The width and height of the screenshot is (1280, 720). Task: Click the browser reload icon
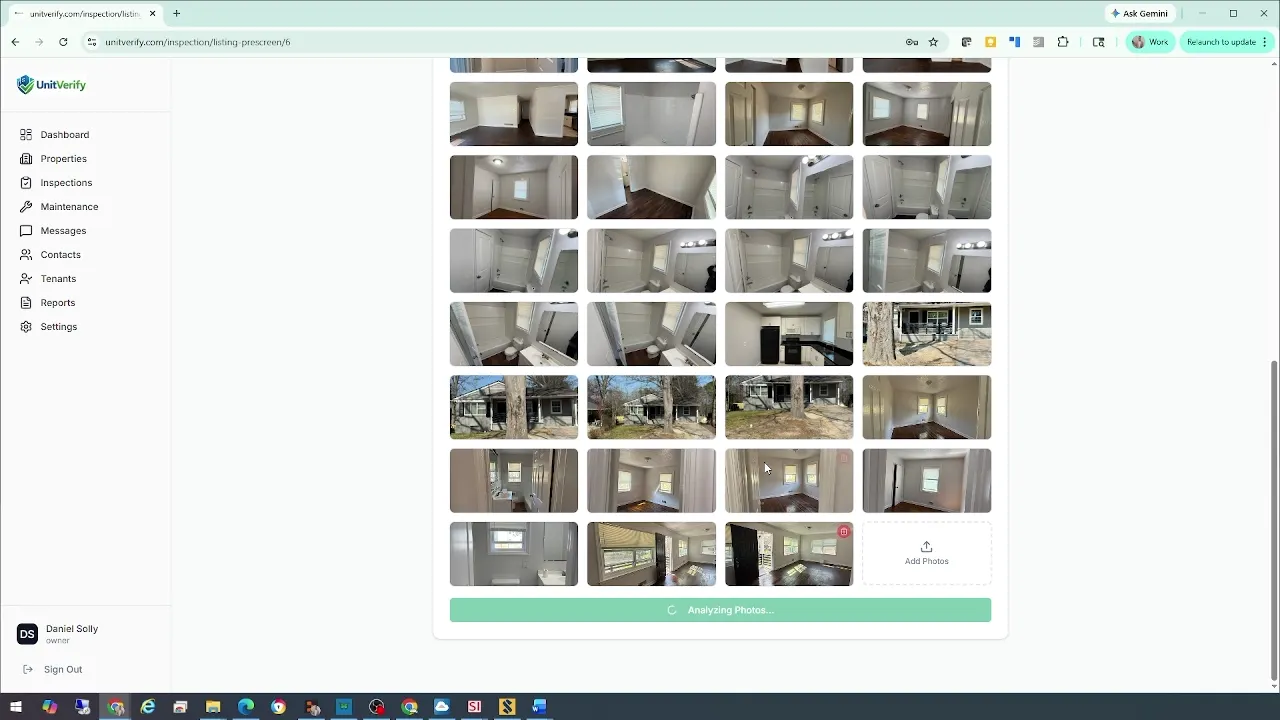(x=63, y=42)
